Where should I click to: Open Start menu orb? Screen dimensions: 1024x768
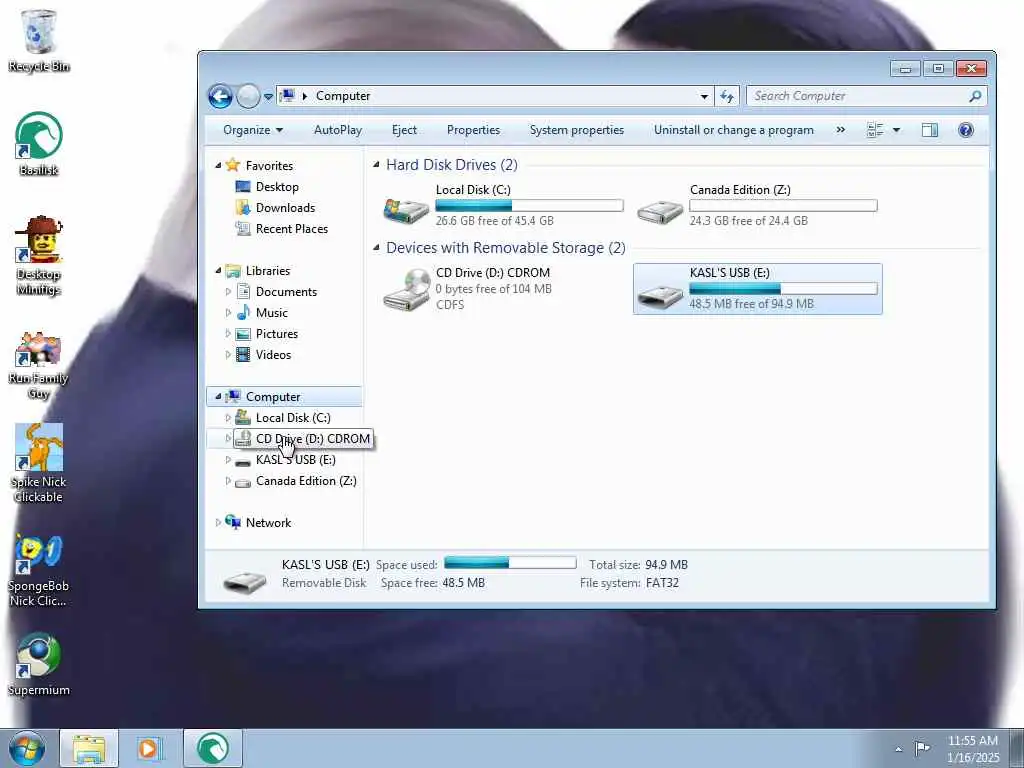point(27,748)
